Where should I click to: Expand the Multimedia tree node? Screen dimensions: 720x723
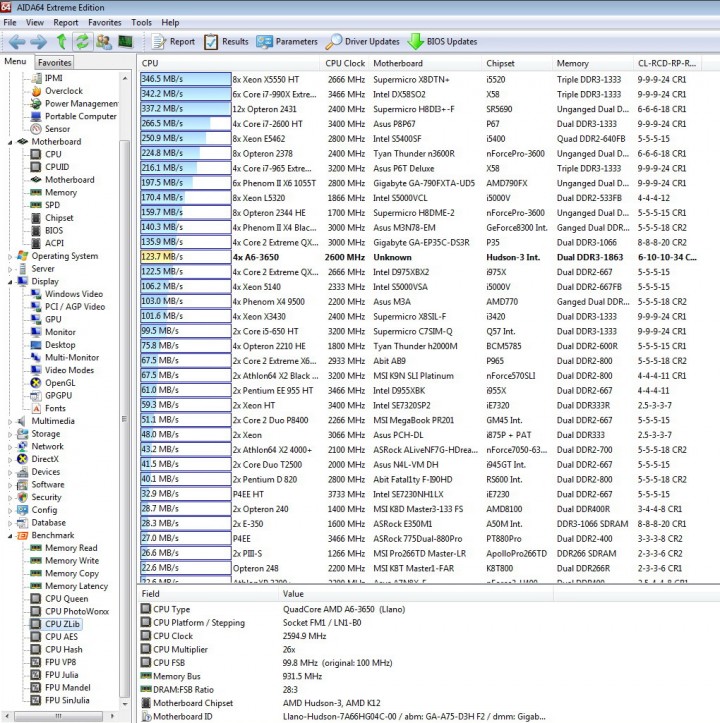tap(10, 421)
